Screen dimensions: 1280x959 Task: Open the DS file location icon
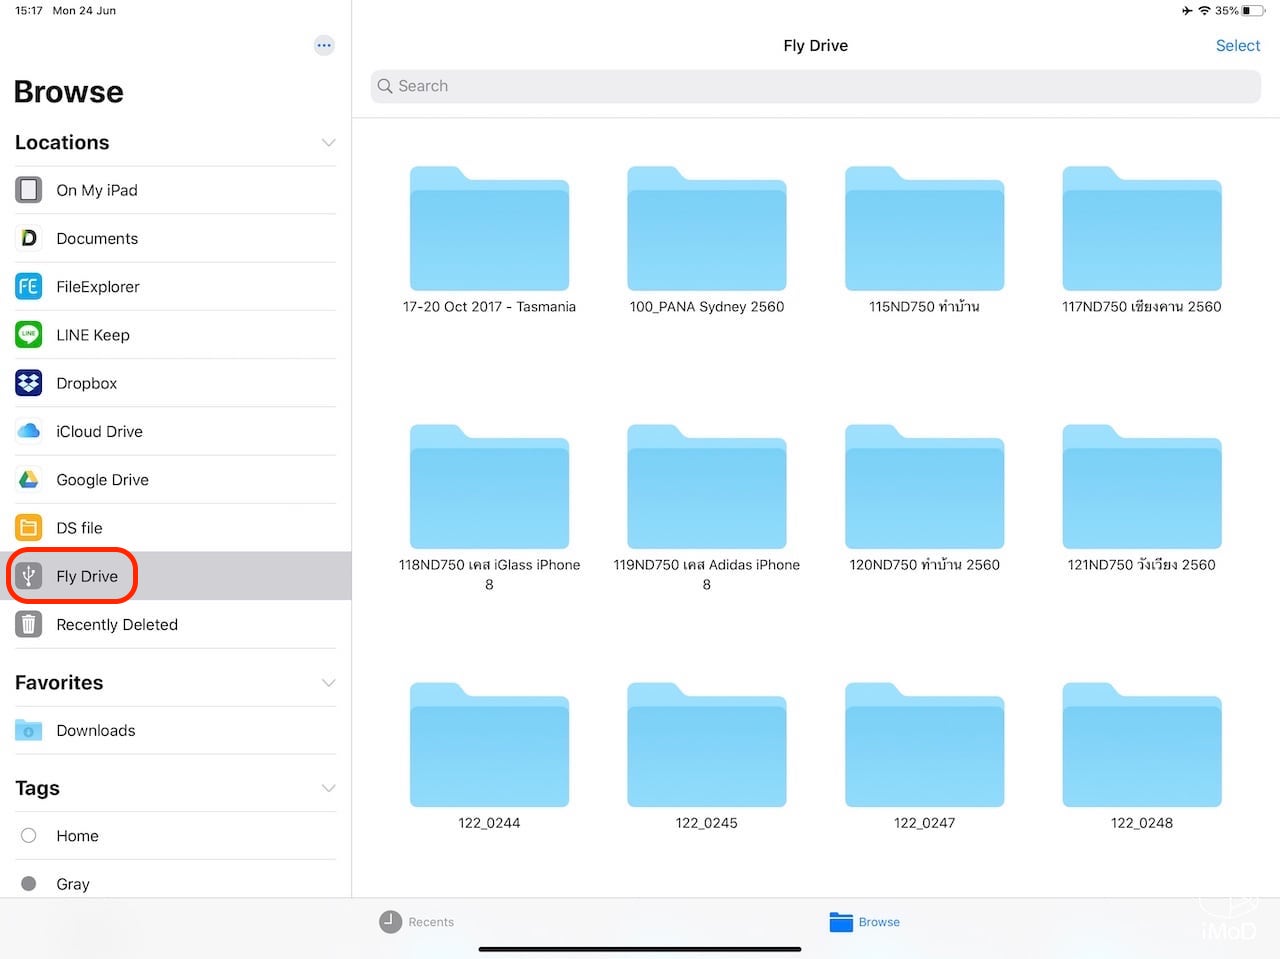28,527
